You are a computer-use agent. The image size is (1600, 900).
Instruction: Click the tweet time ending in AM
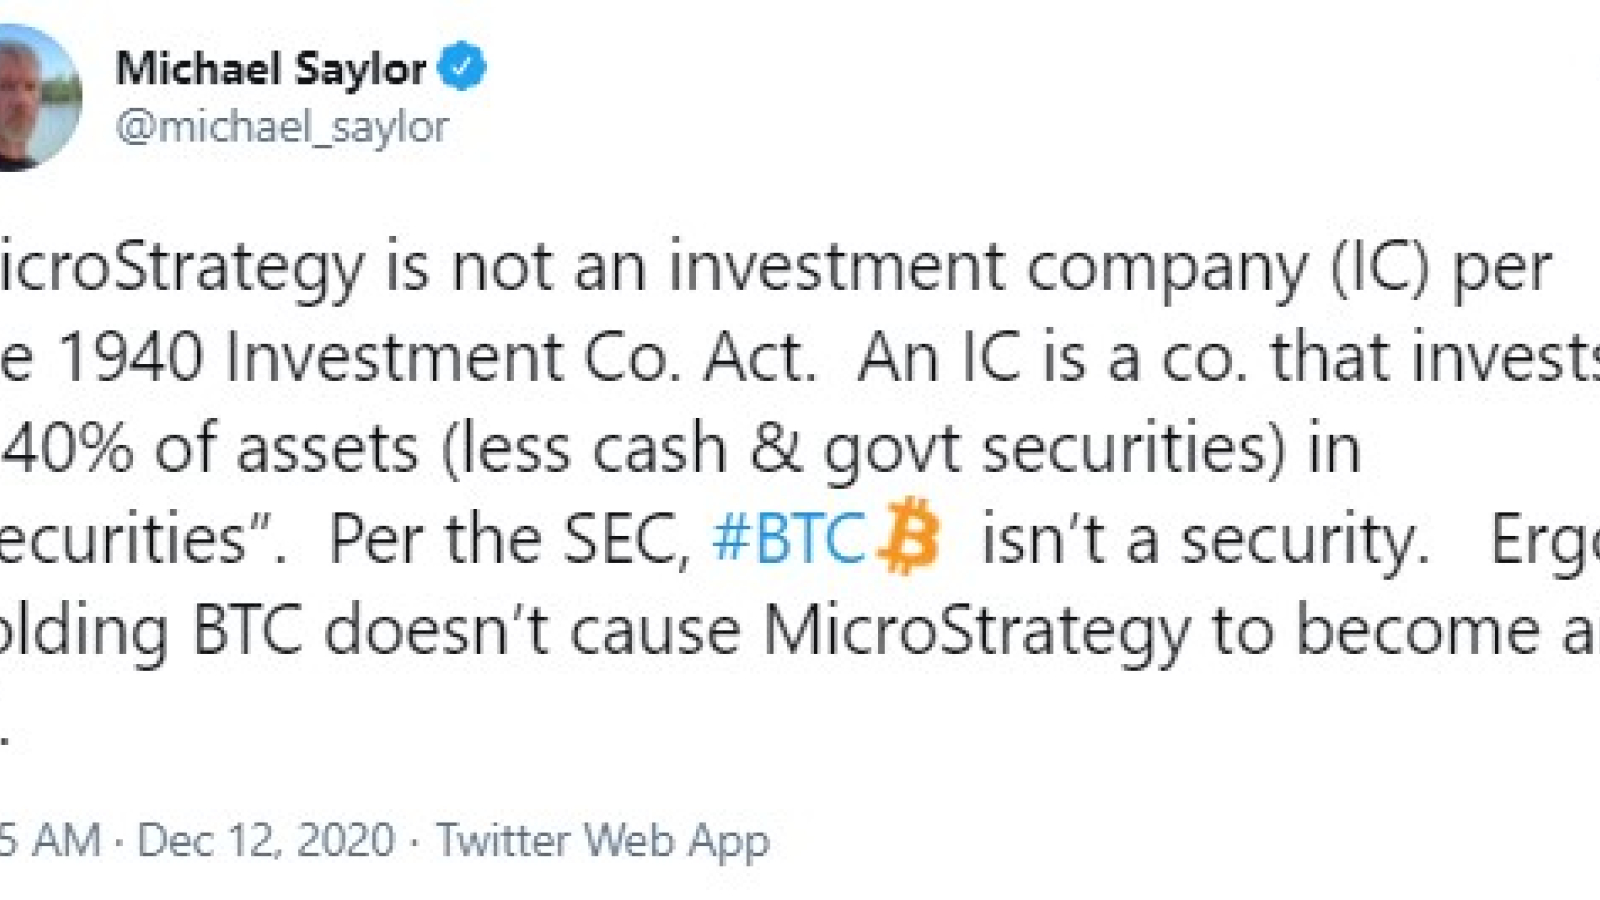pos(50,839)
